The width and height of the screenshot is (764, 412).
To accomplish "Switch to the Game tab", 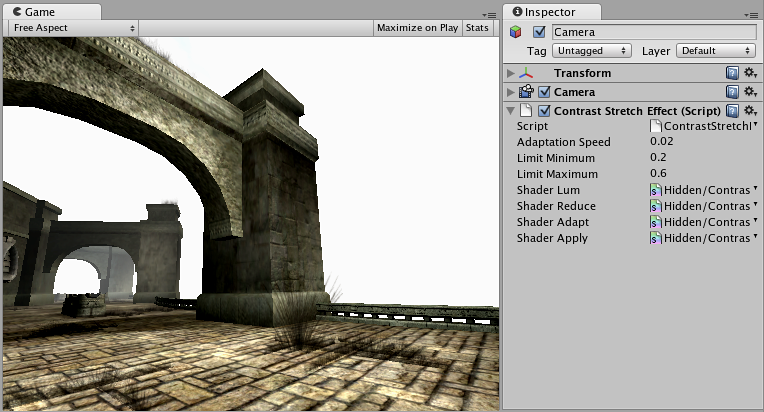I will click(x=40, y=11).
